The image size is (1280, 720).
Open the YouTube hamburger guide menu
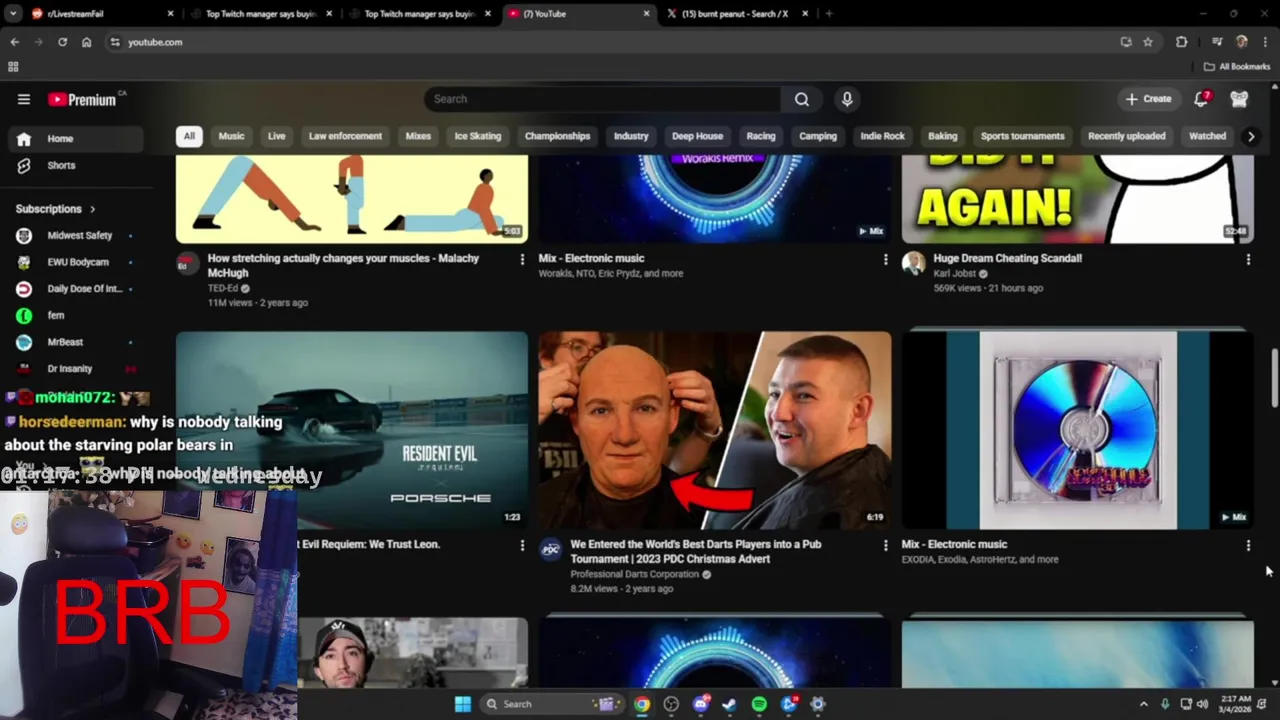(24, 99)
